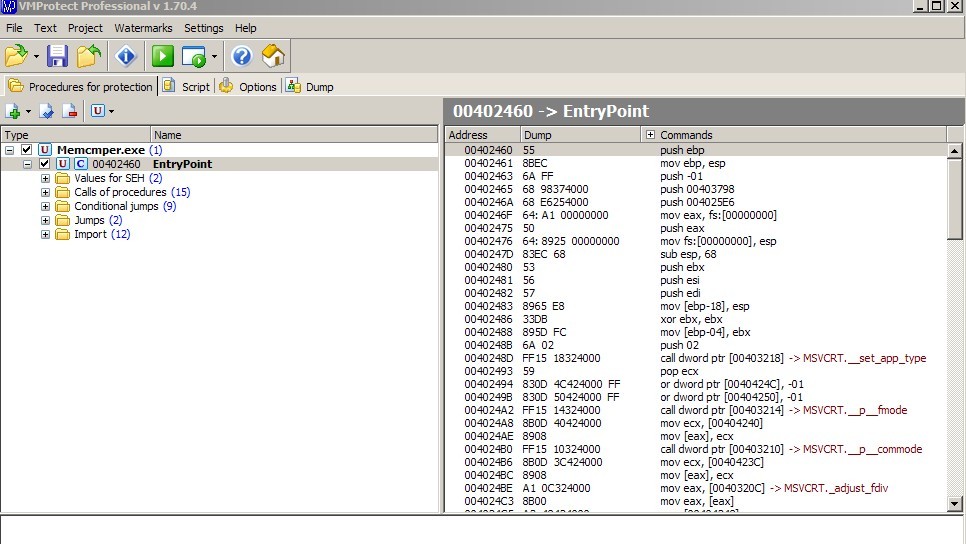Image resolution: width=966 pixels, height=544 pixels.
Task: Collapse the Memcmper.exe tree node
Action: [9, 150]
